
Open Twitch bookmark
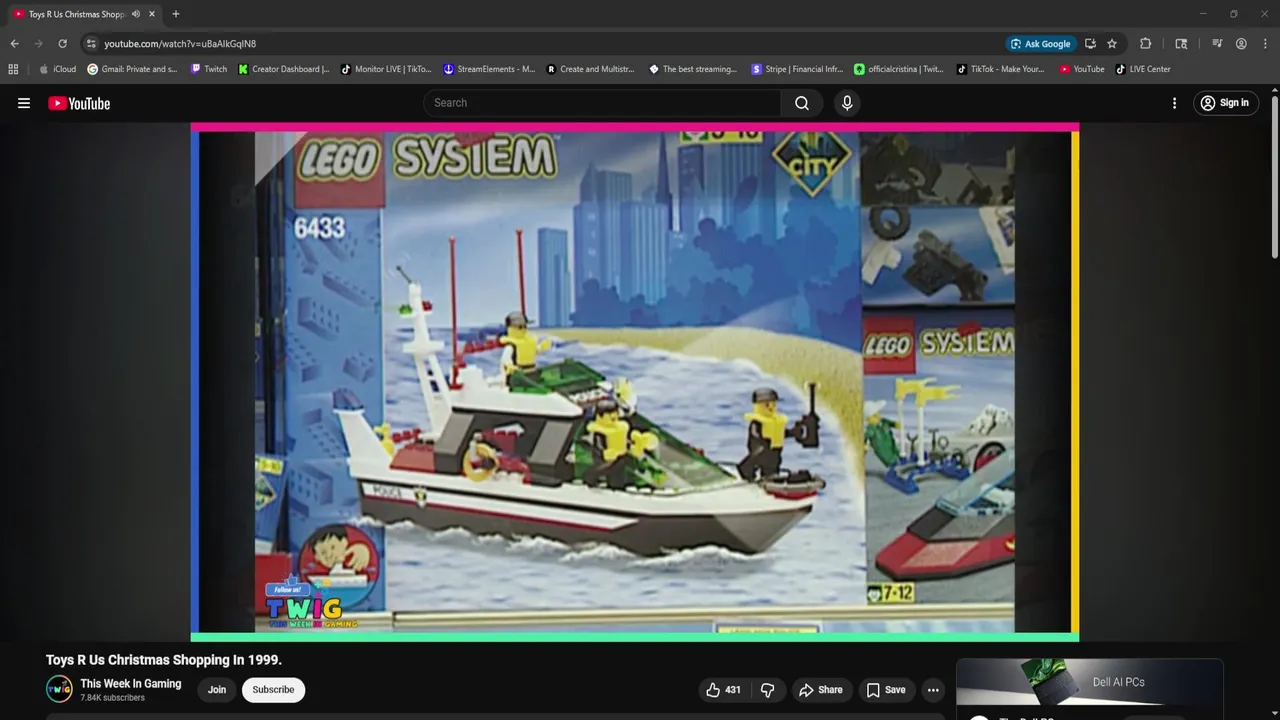click(209, 69)
